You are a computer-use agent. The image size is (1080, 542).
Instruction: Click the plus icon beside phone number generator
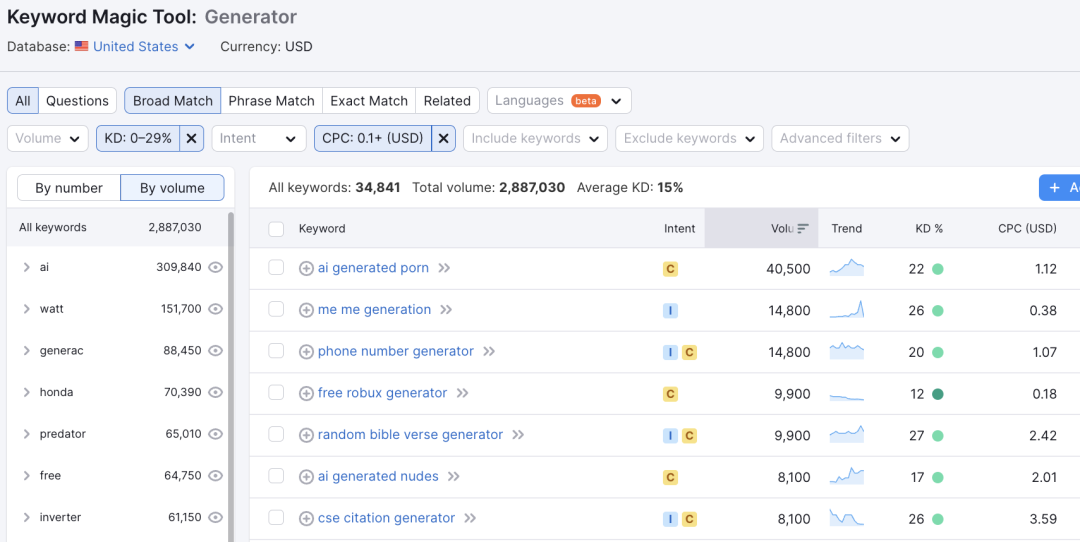point(306,352)
